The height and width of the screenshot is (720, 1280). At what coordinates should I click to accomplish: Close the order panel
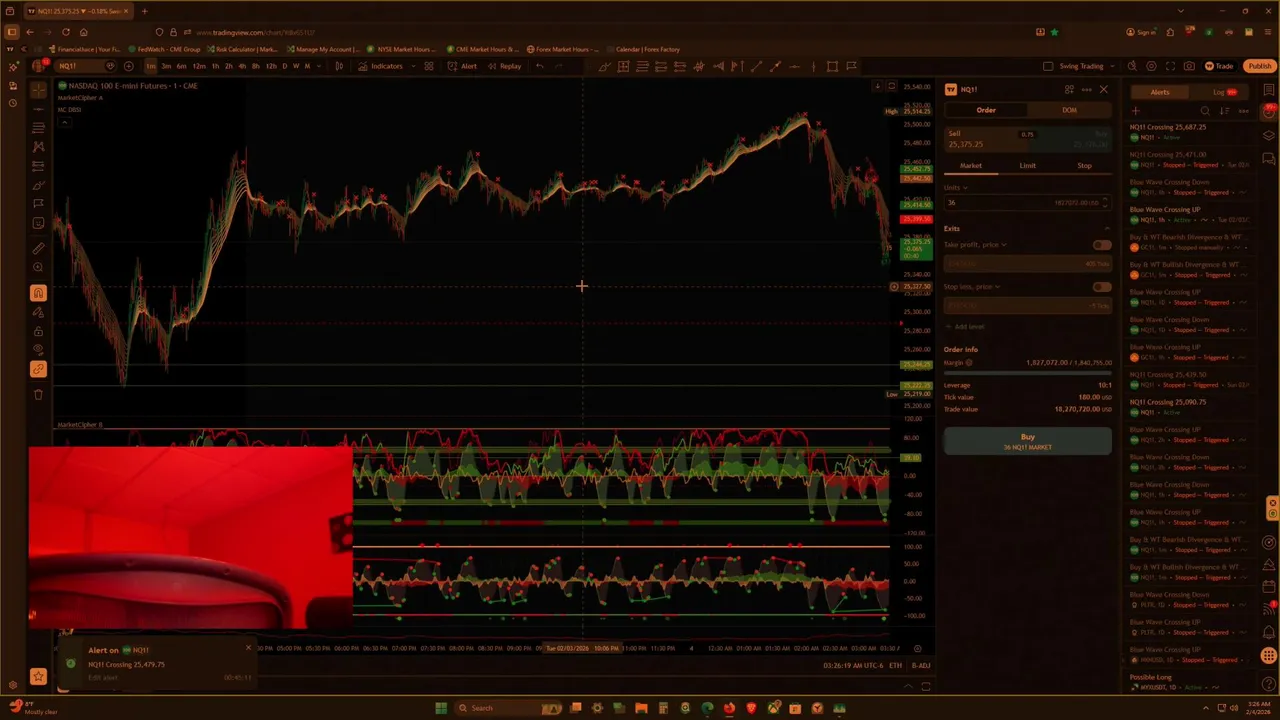click(1103, 89)
